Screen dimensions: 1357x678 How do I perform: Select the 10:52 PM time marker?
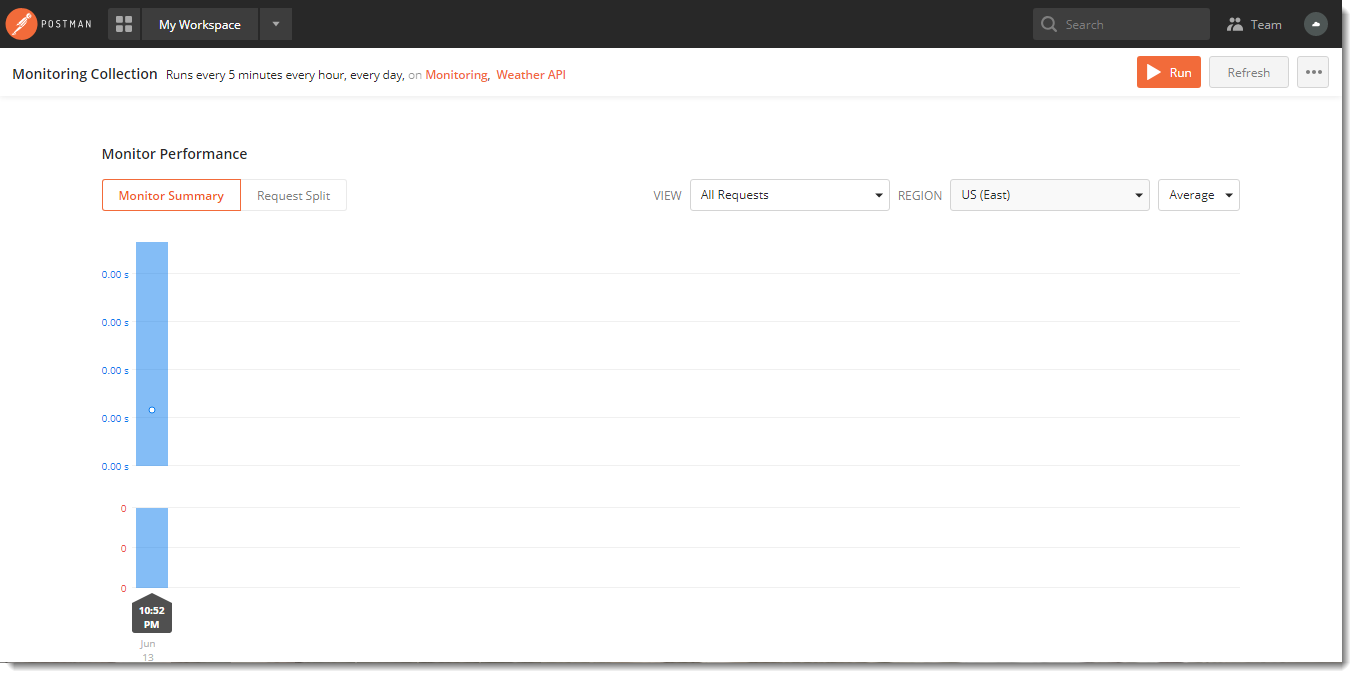[x=152, y=616]
